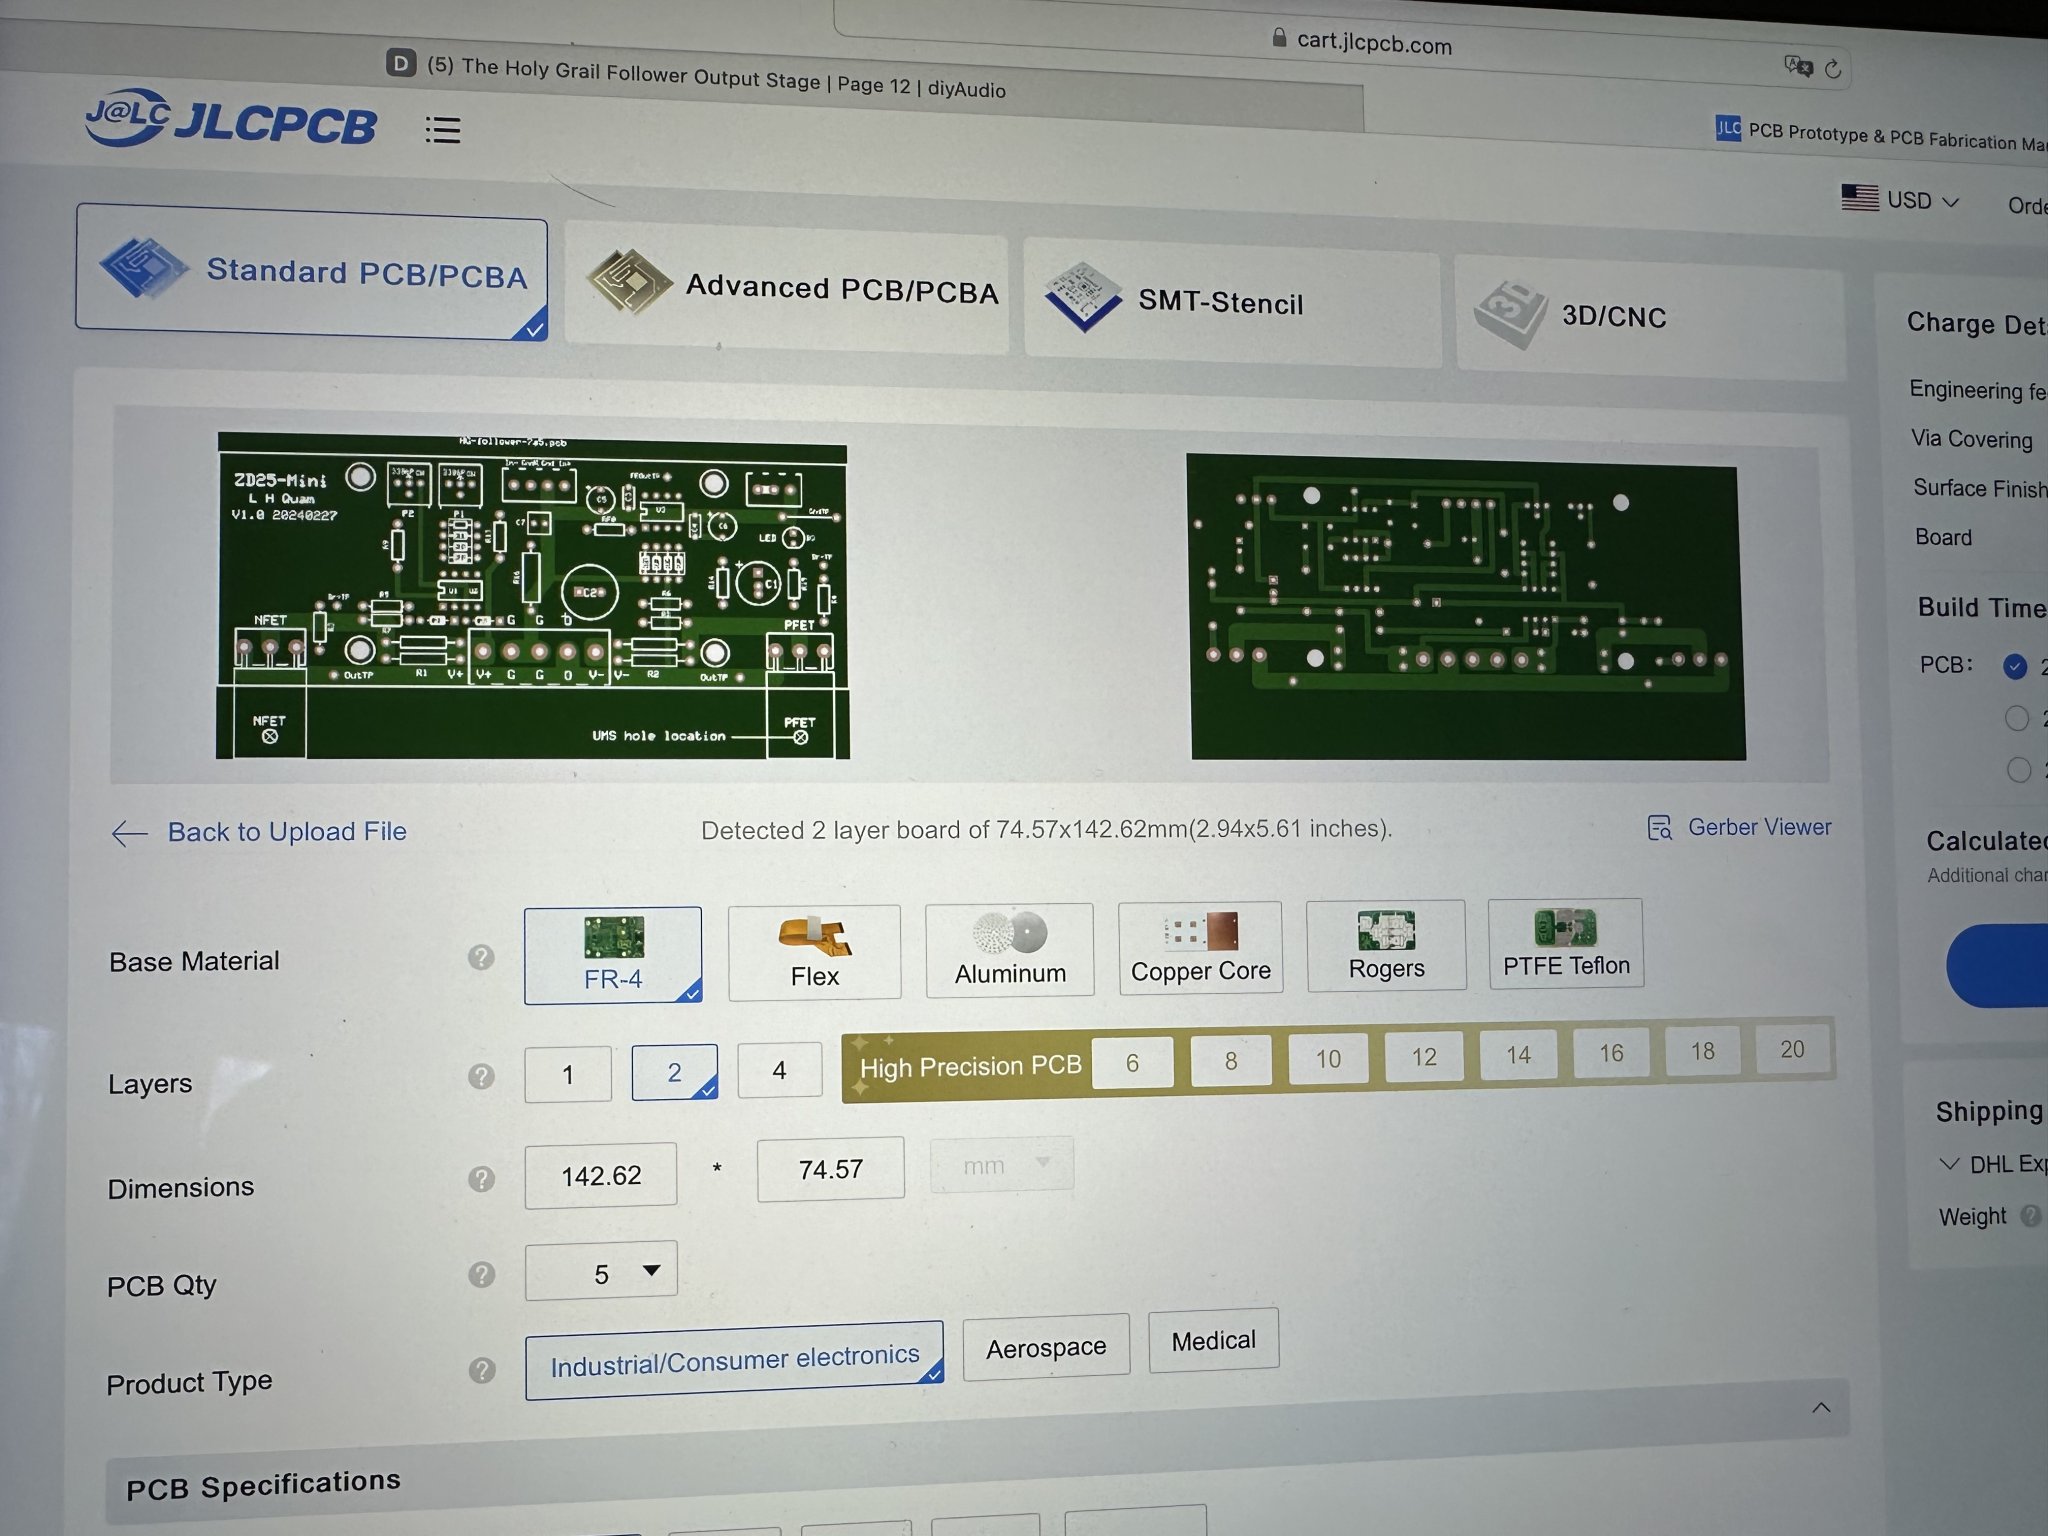Click the US flag currency icon
The image size is (2048, 1536).
point(1860,197)
